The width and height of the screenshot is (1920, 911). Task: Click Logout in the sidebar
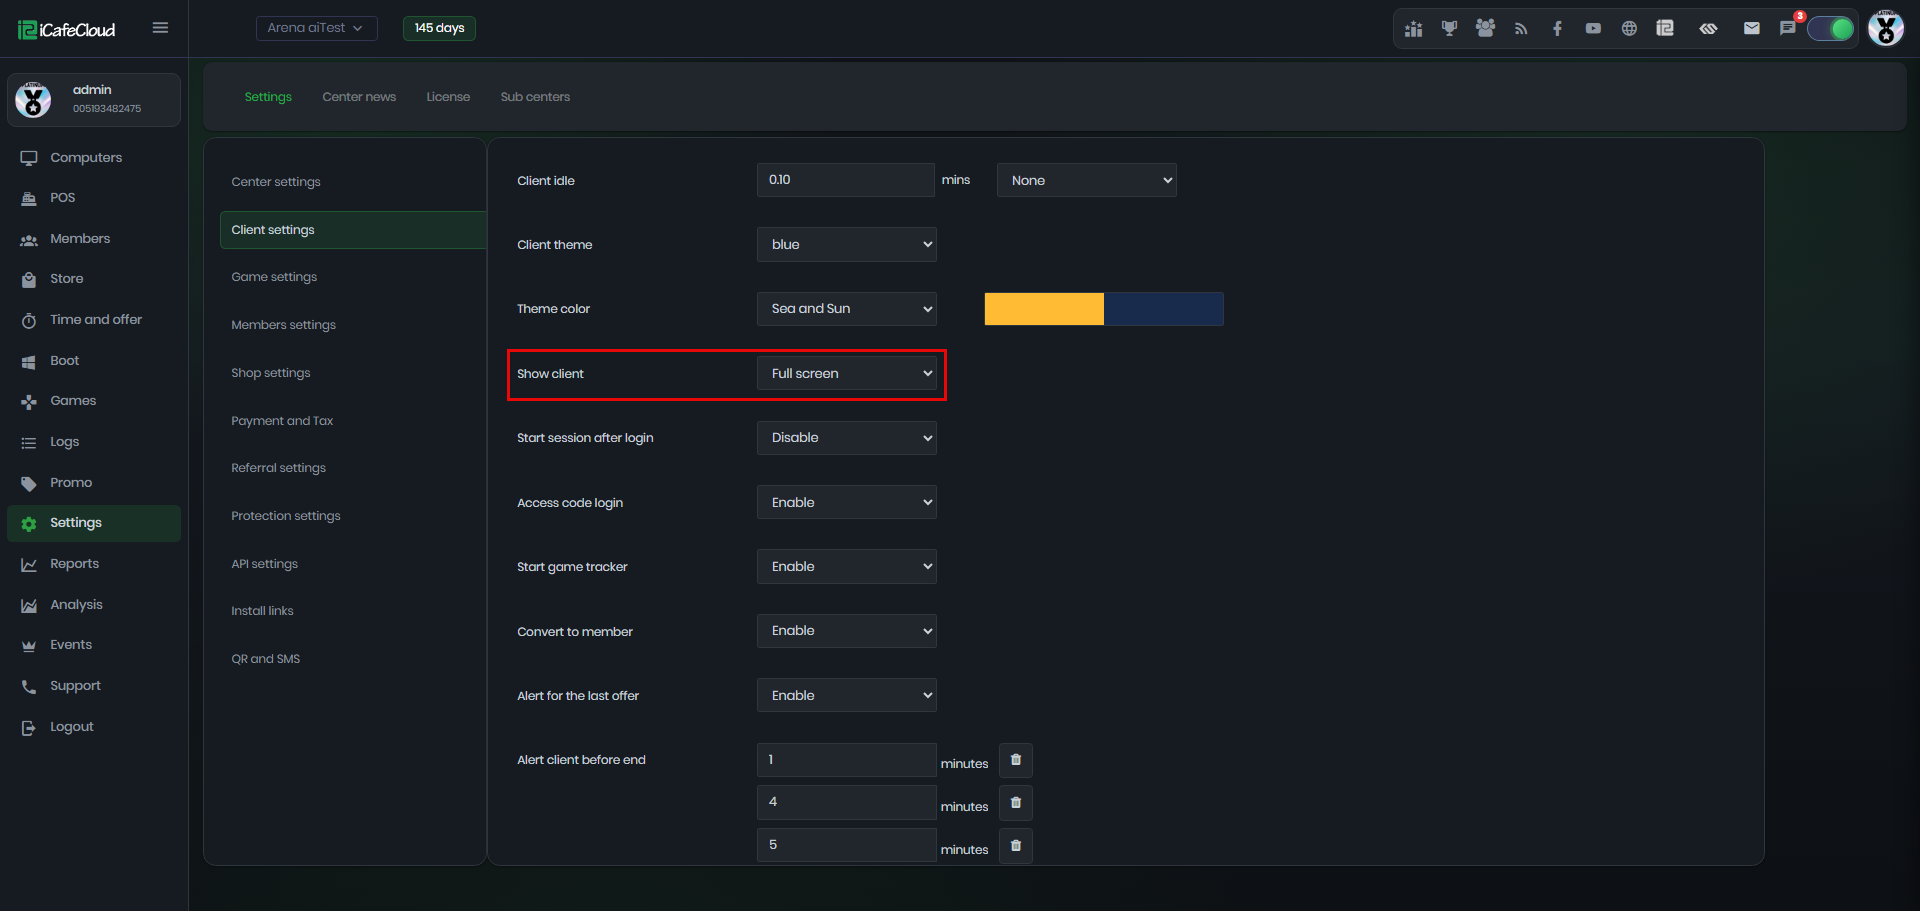(94, 727)
